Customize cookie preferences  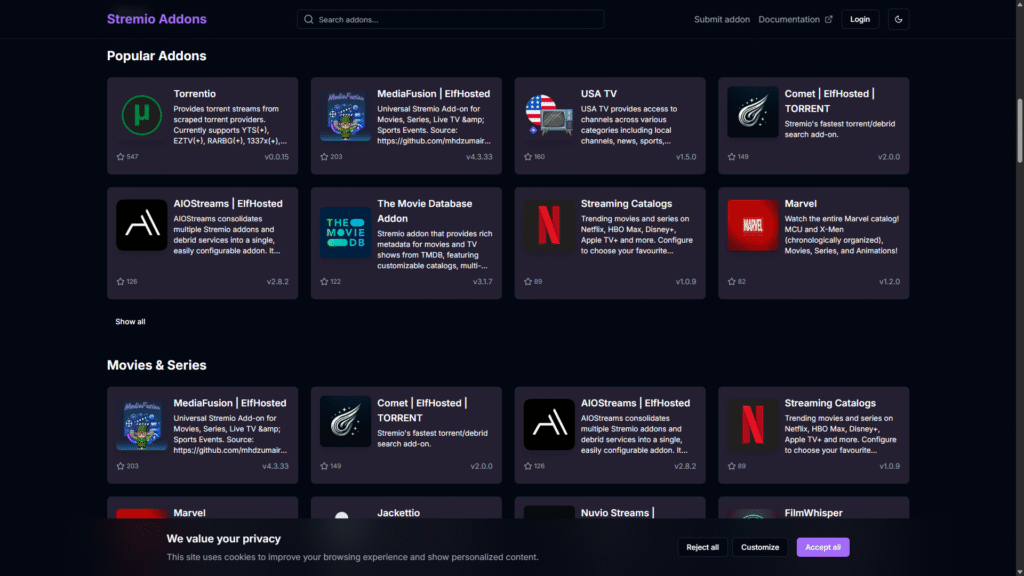(x=760, y=547)
